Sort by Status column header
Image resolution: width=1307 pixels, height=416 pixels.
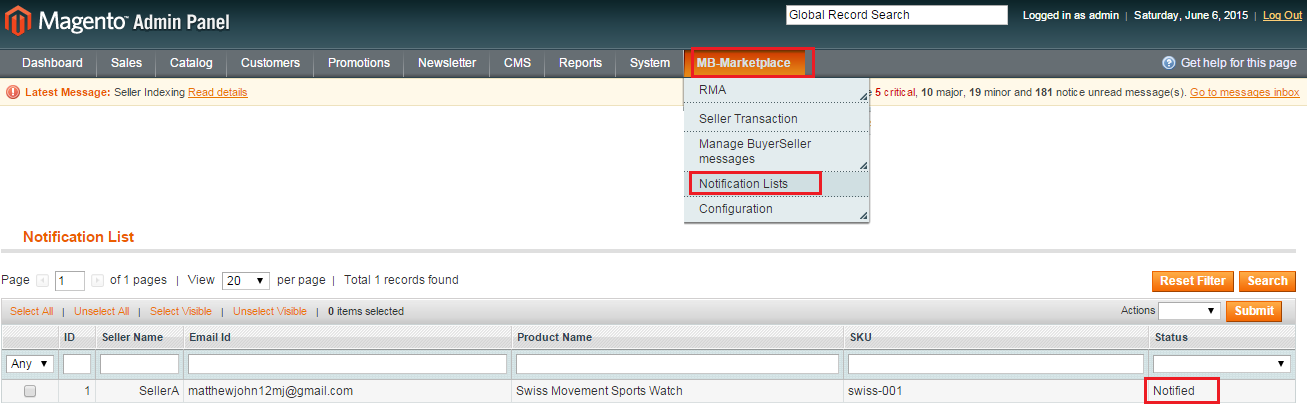(1171, 338)
